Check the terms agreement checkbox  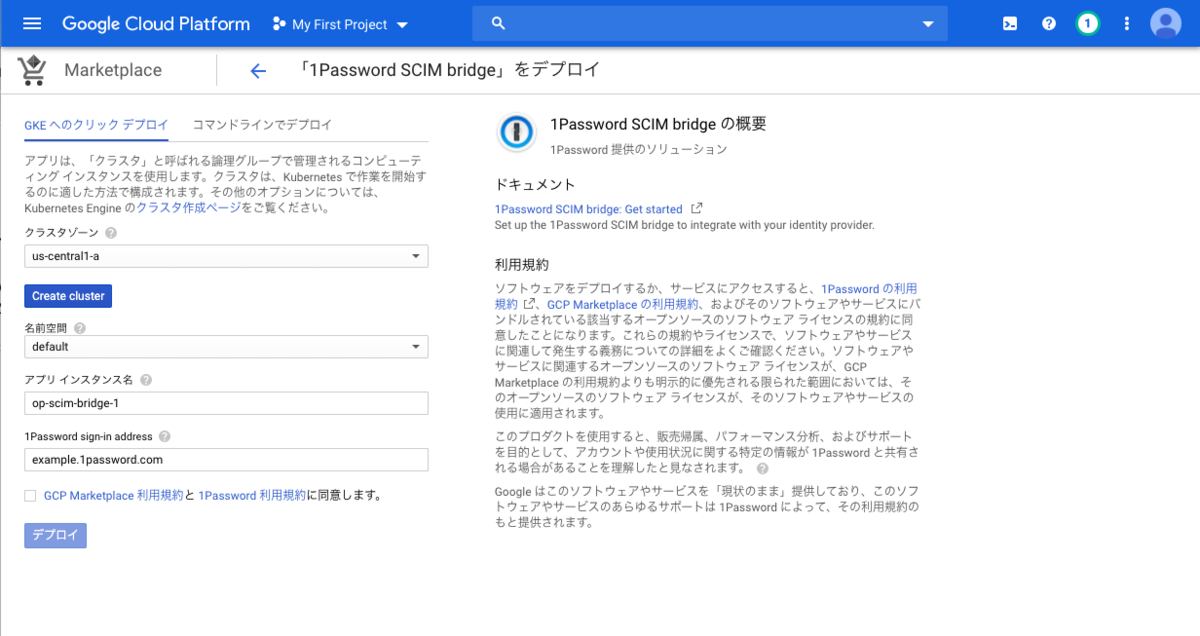pyautogui.click(x=31, y=495)
